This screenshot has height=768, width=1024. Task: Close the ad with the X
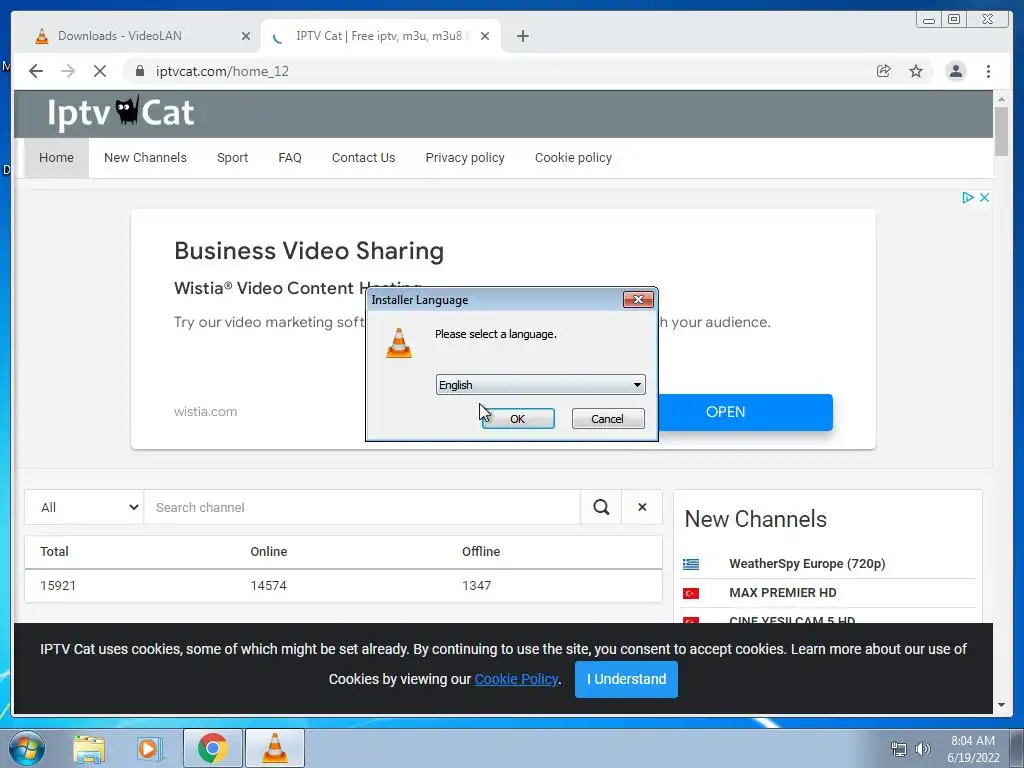[x=984, y=197]
